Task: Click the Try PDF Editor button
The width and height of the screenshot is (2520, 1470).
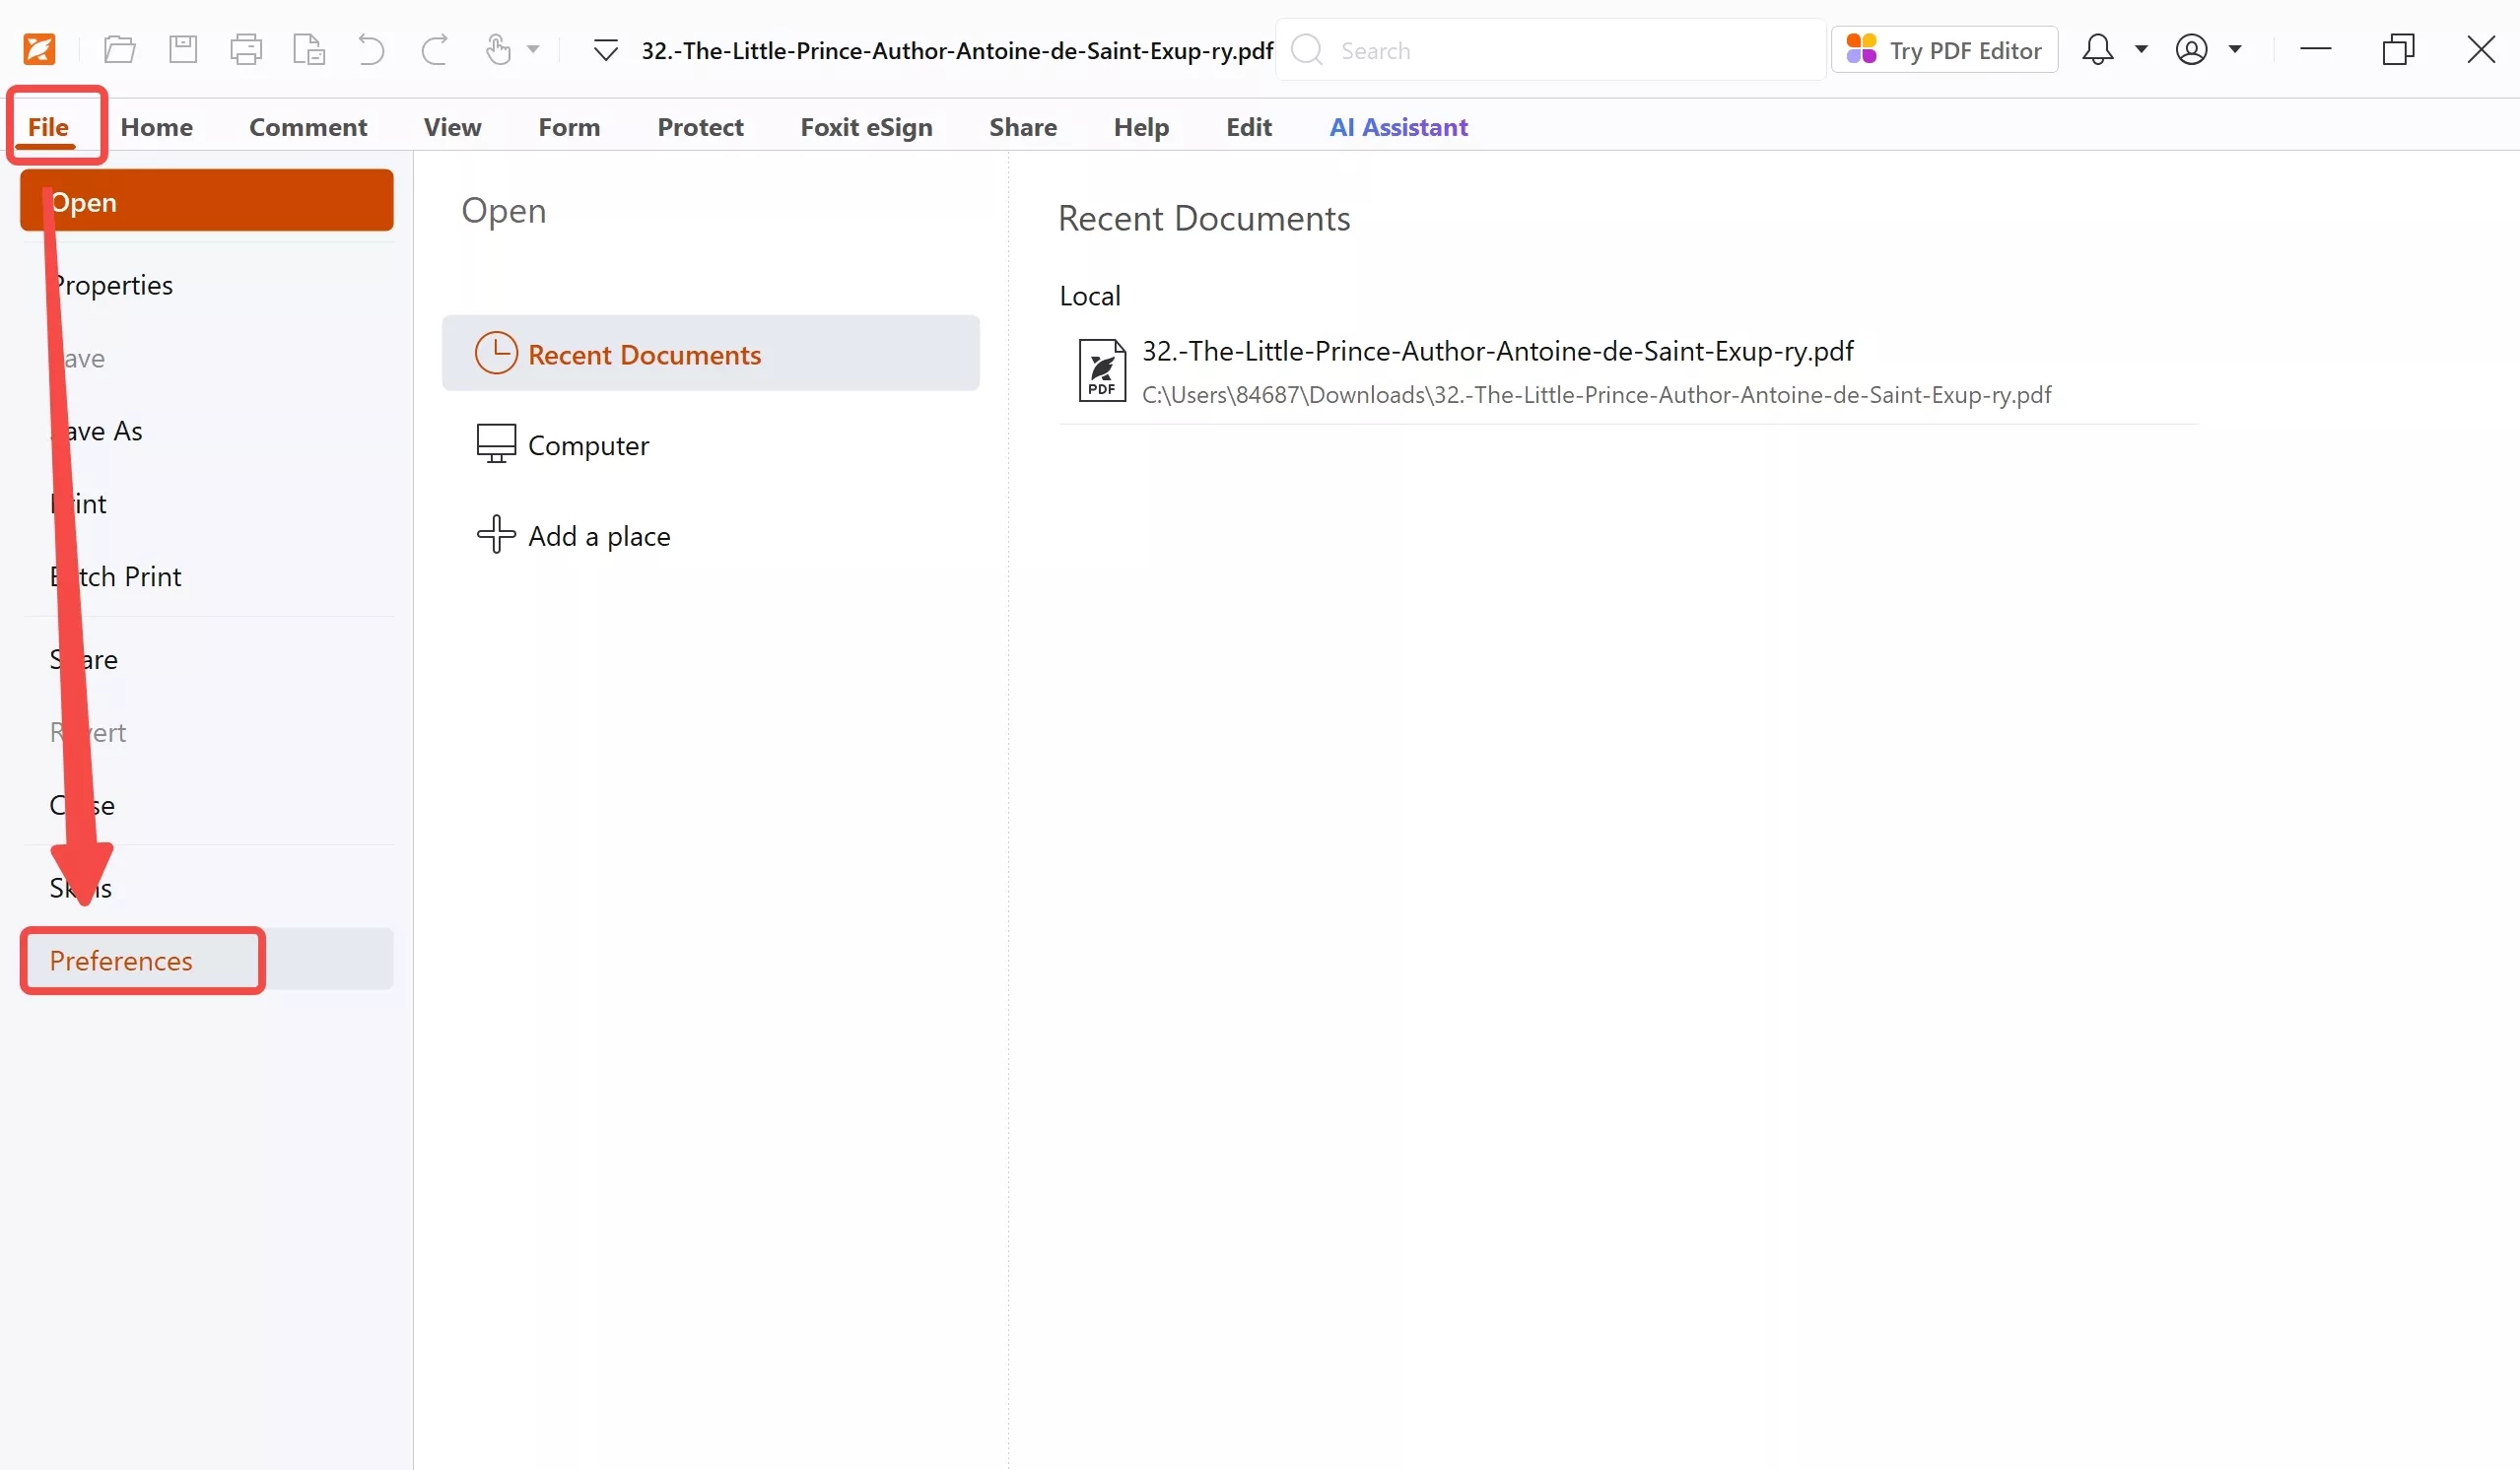Action: point(1944,50)
